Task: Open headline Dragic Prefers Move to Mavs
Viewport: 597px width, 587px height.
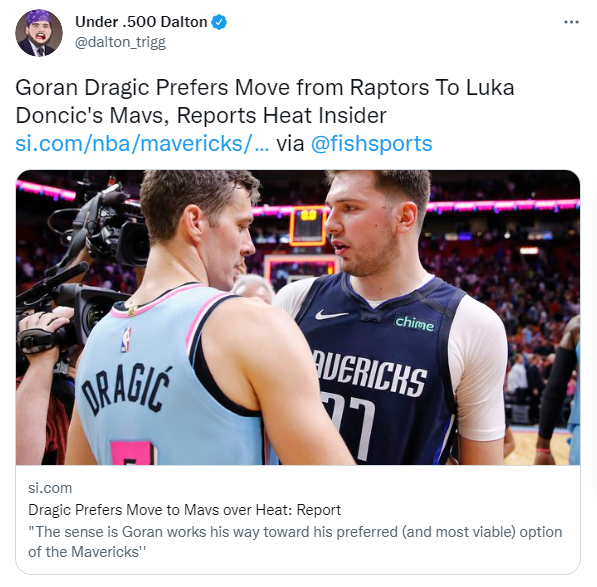Action: (184, 510)
